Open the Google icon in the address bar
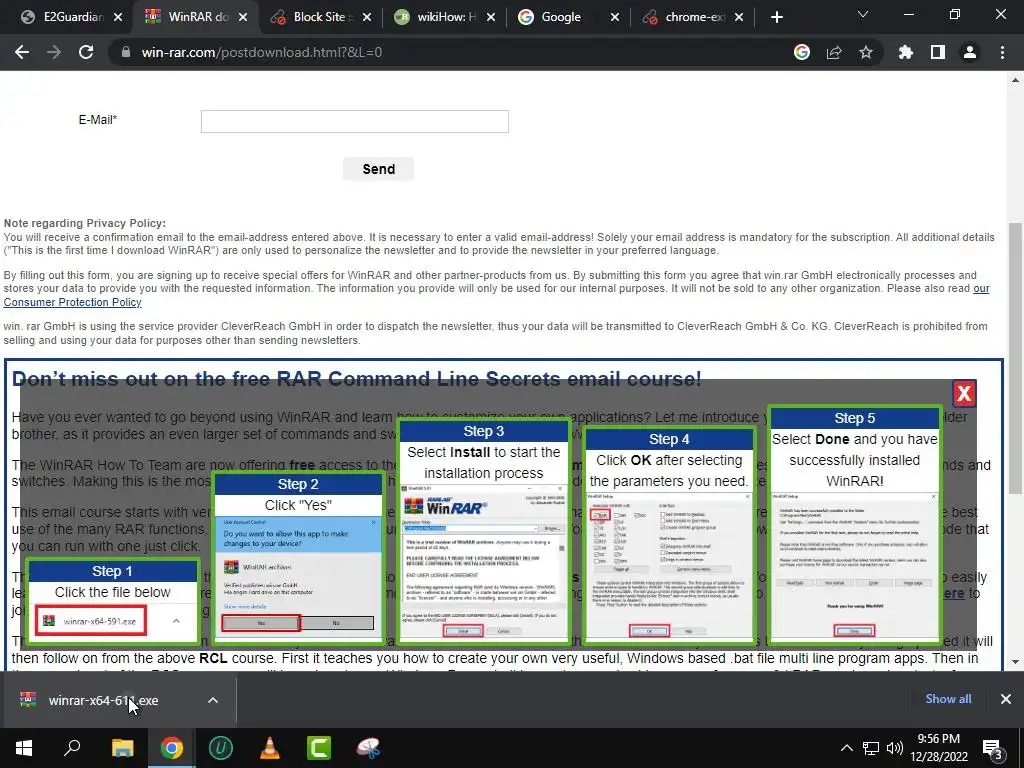 802,52
